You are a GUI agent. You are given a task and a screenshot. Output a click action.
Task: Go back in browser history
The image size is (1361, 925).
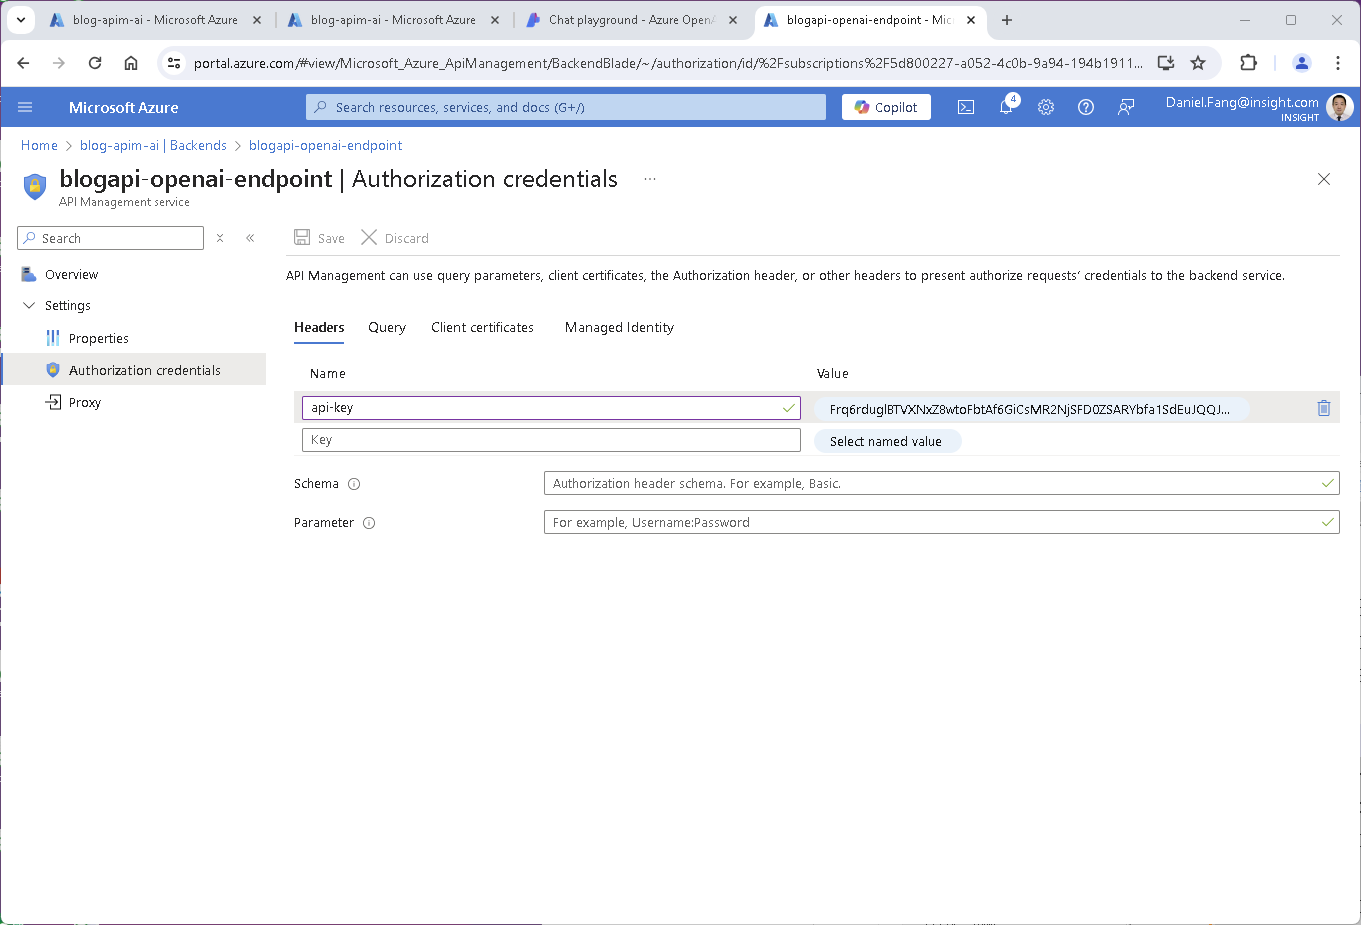click(23, 63)
